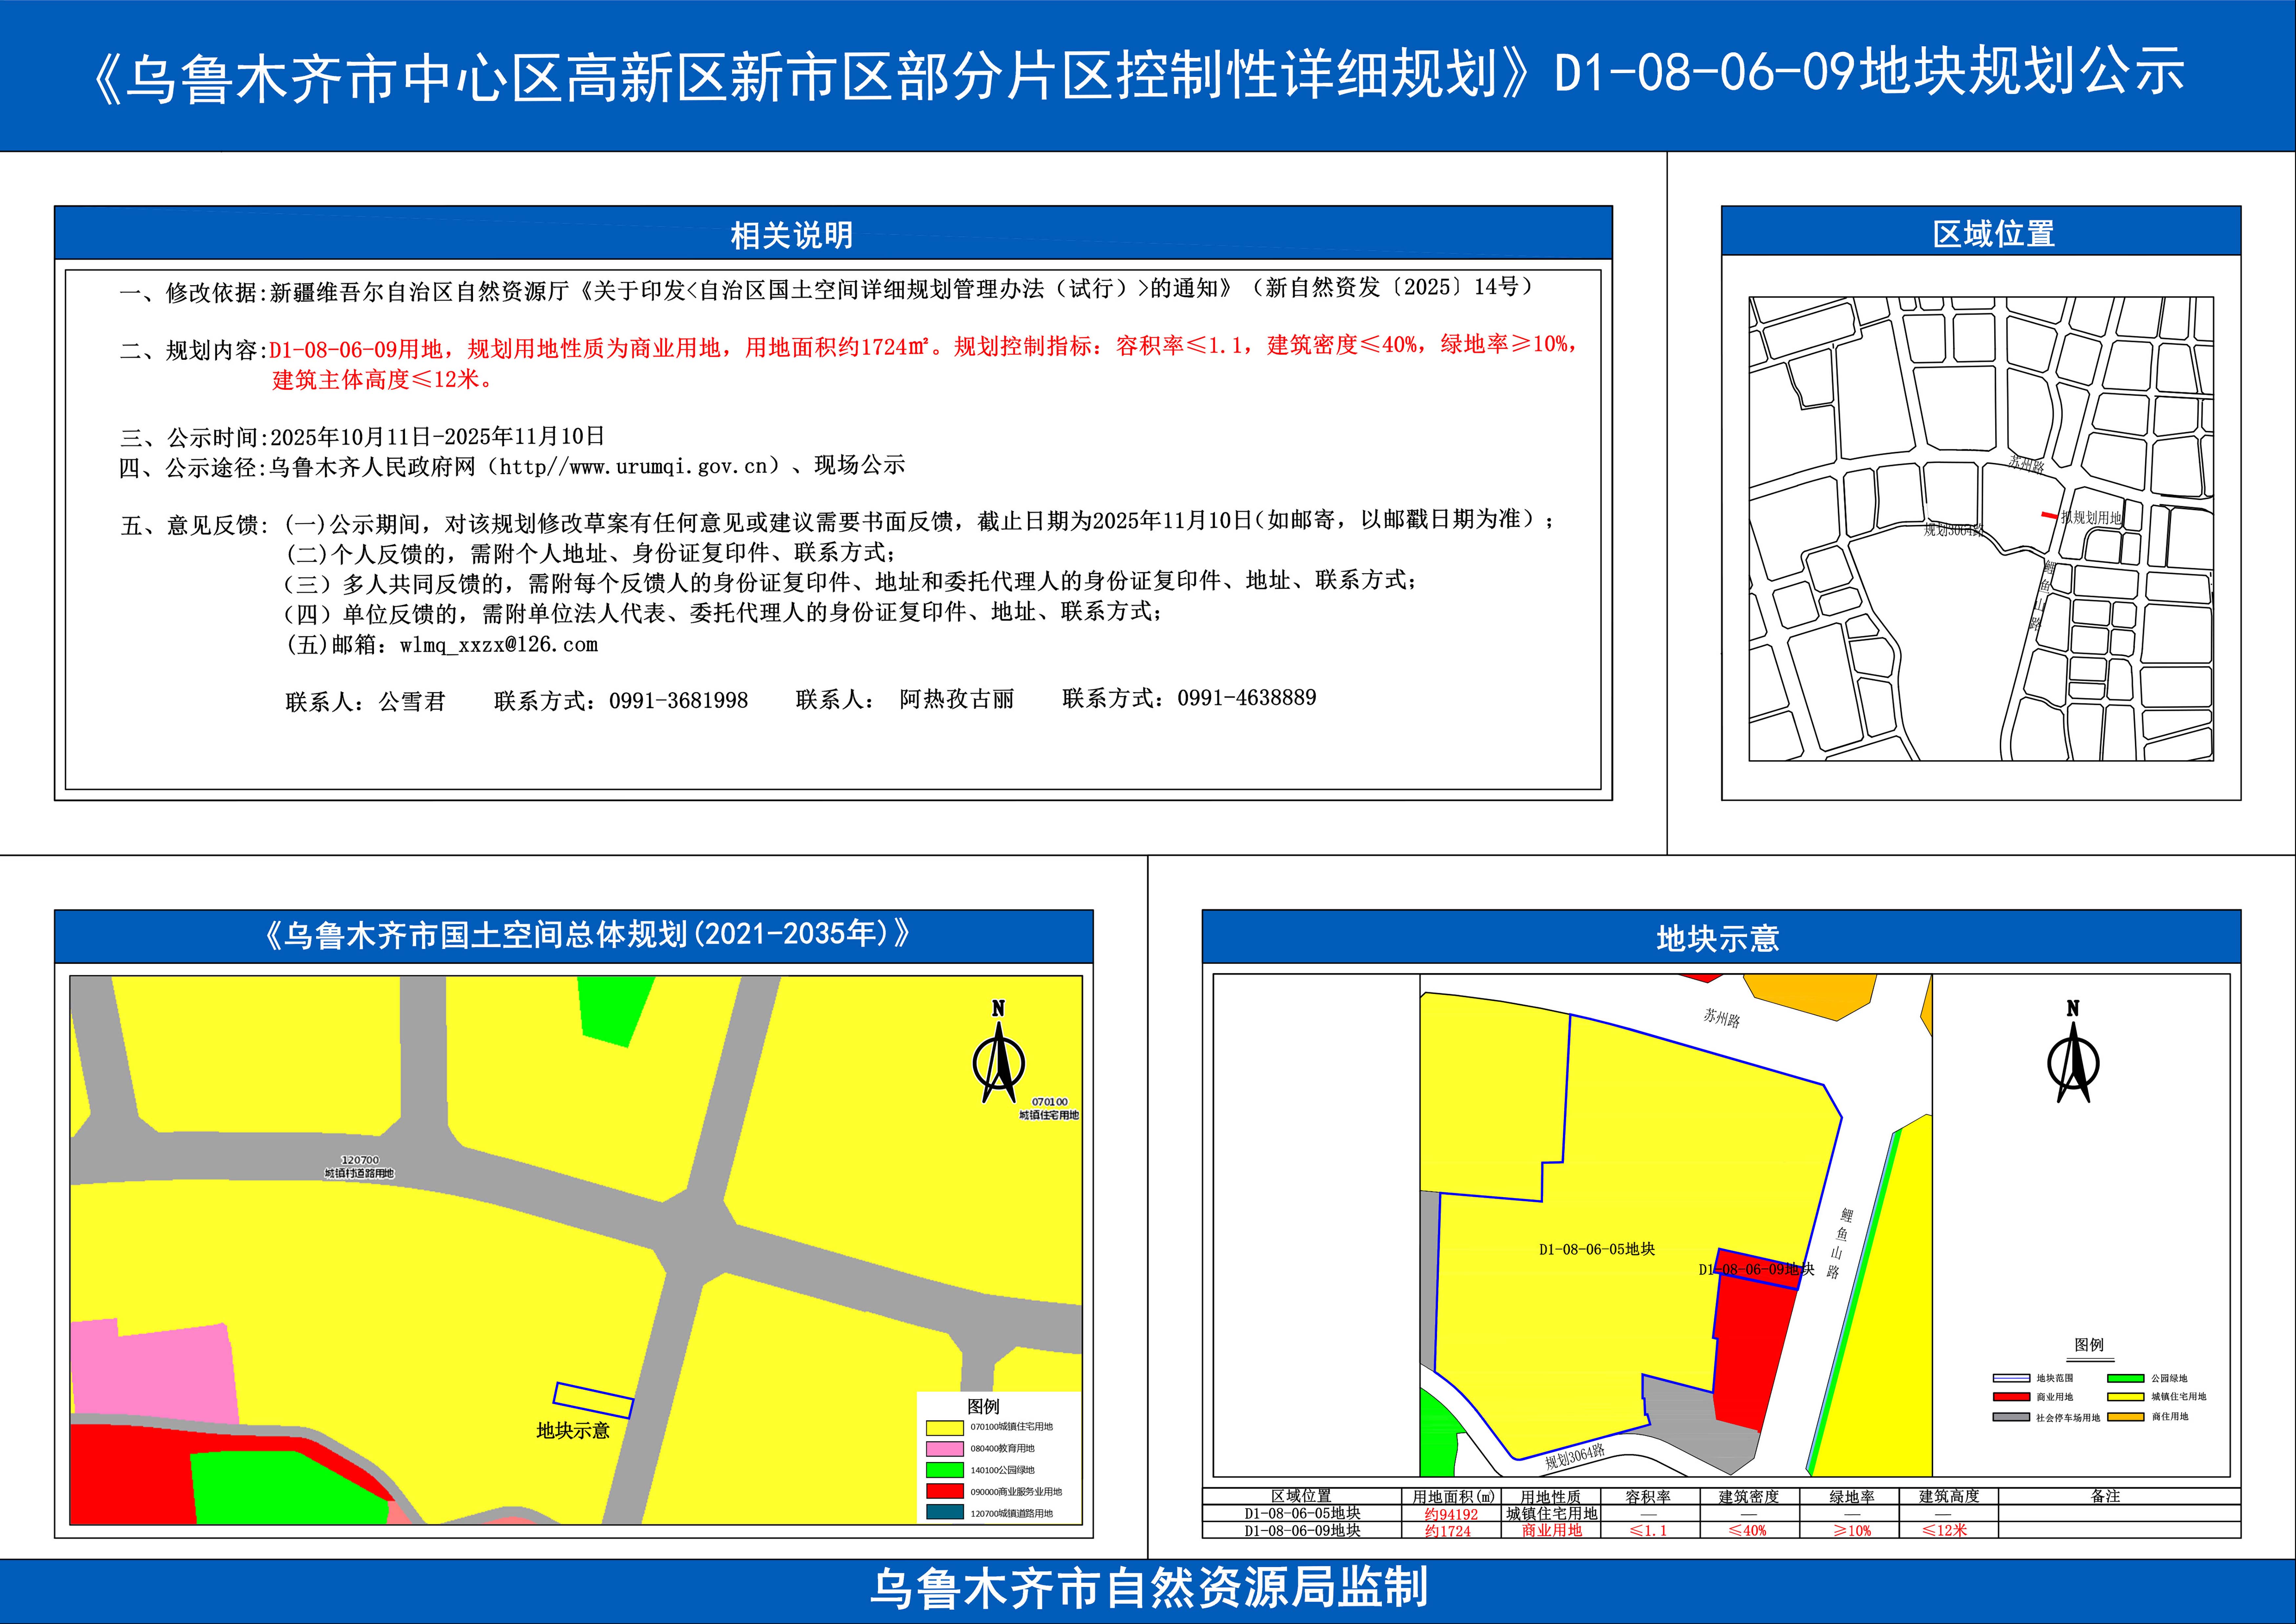The width and height of the screenshot is (2296, 1624).
Task: Click the 地块示意 panel header
Action: (1718, 938)
